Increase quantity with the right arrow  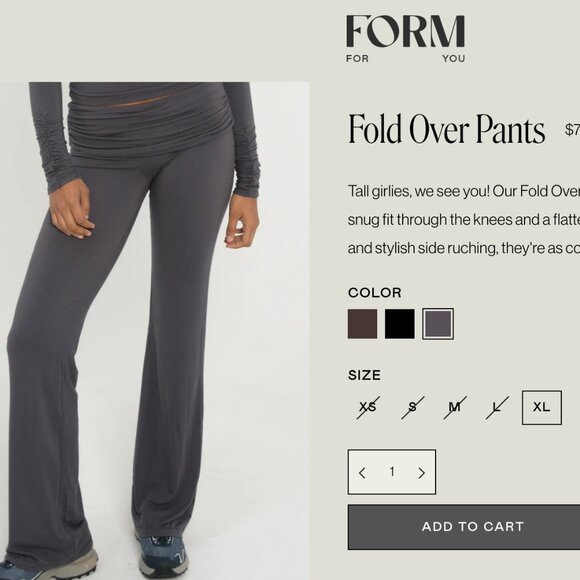(421, 472)
